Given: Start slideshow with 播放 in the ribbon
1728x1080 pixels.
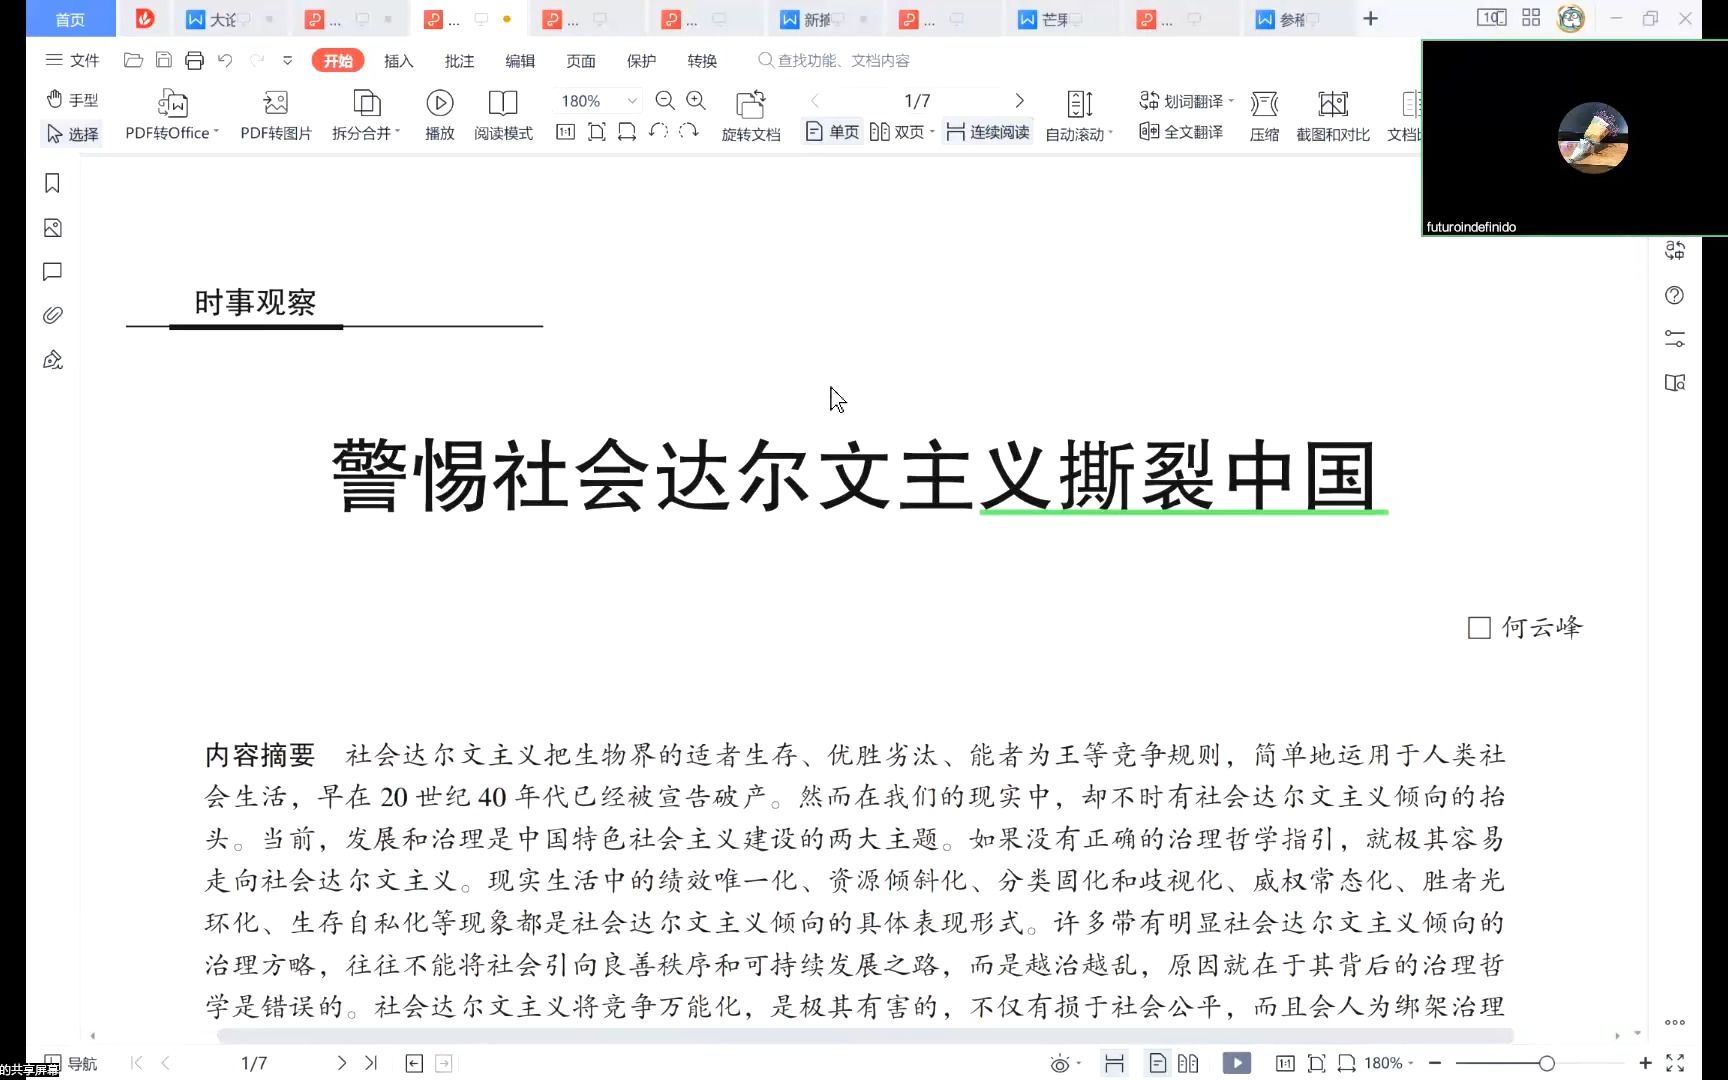Looking at the screenshot, I should point(440,116).
